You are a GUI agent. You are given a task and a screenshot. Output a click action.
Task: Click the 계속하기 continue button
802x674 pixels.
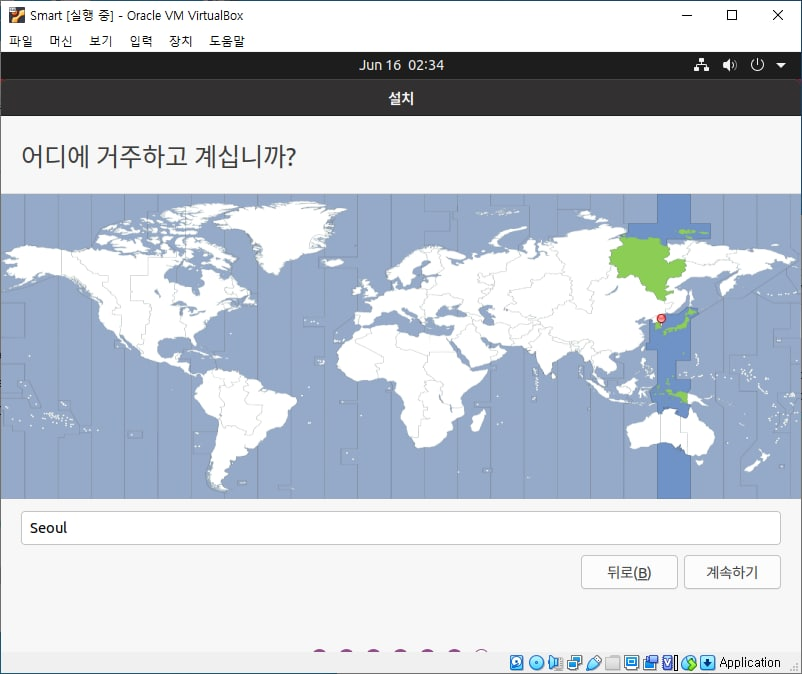tap(732, 572)
